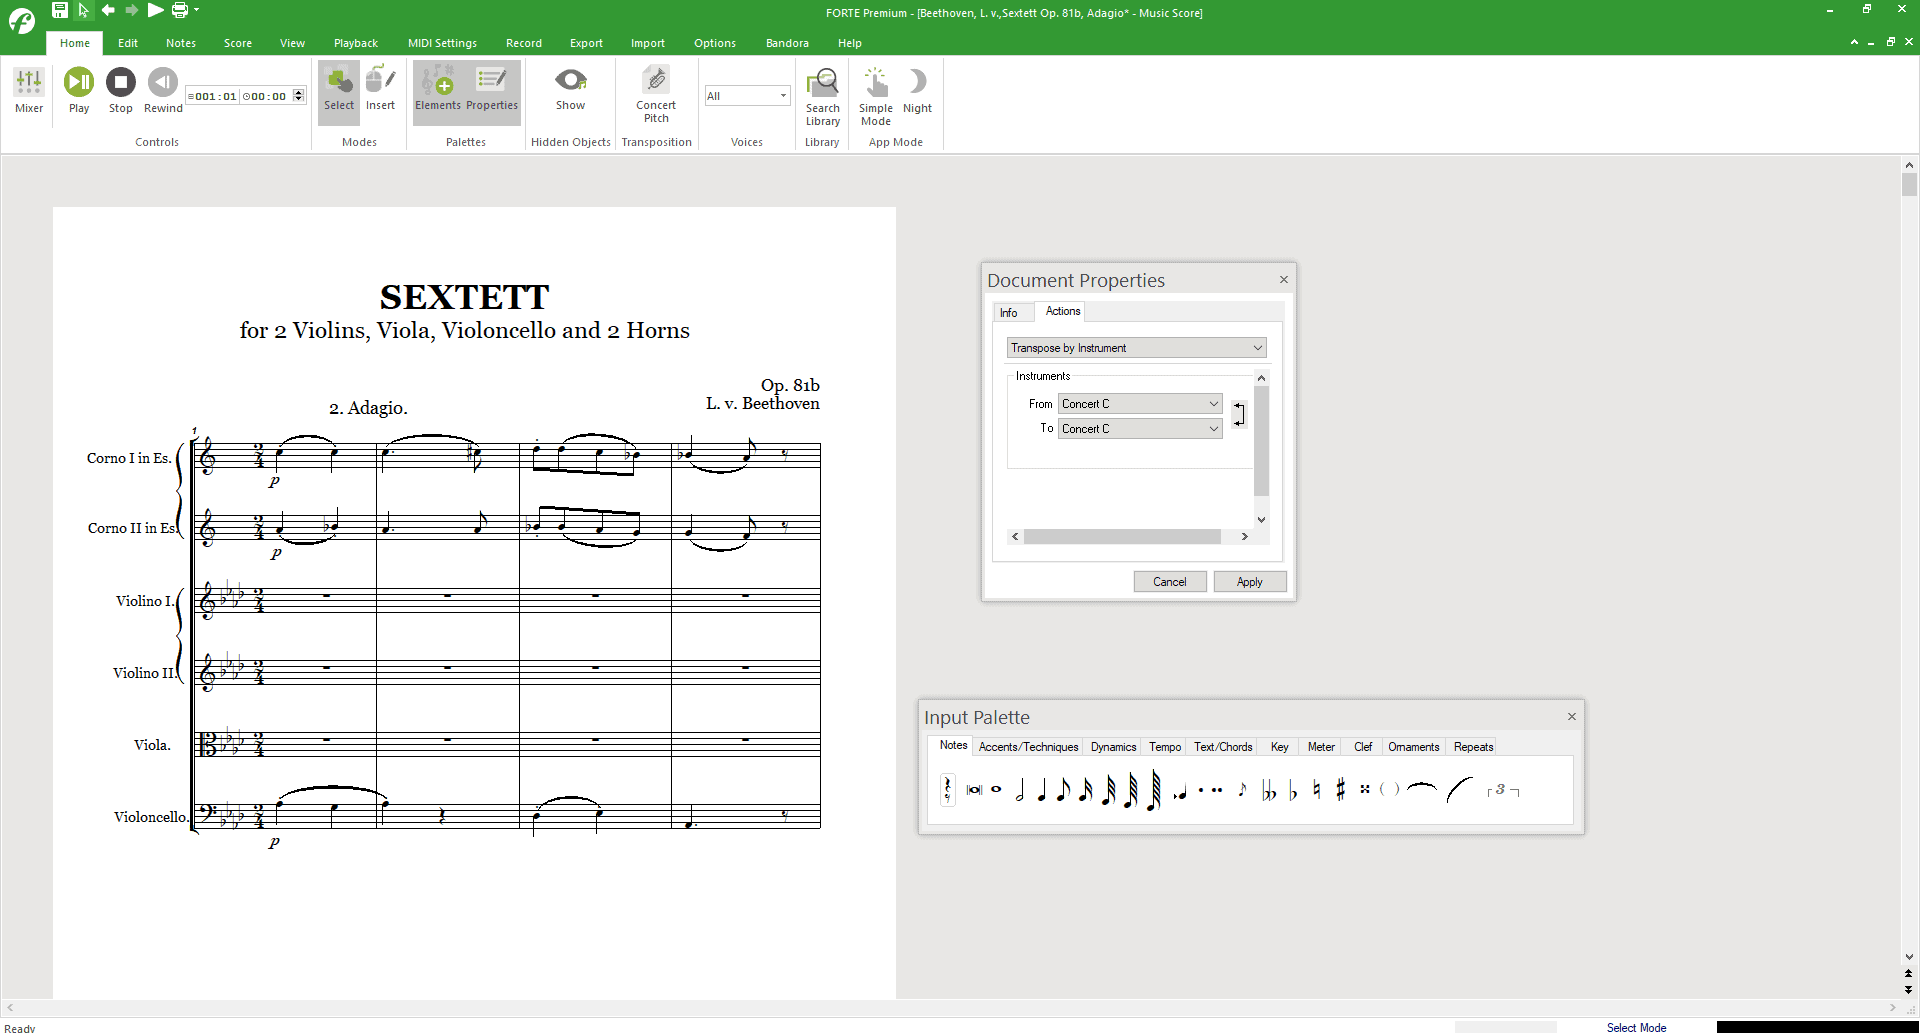This screenshot has width=1920, height=1033.
Task: Toggle the Properties palette
Action: click(x=492, y=91)
